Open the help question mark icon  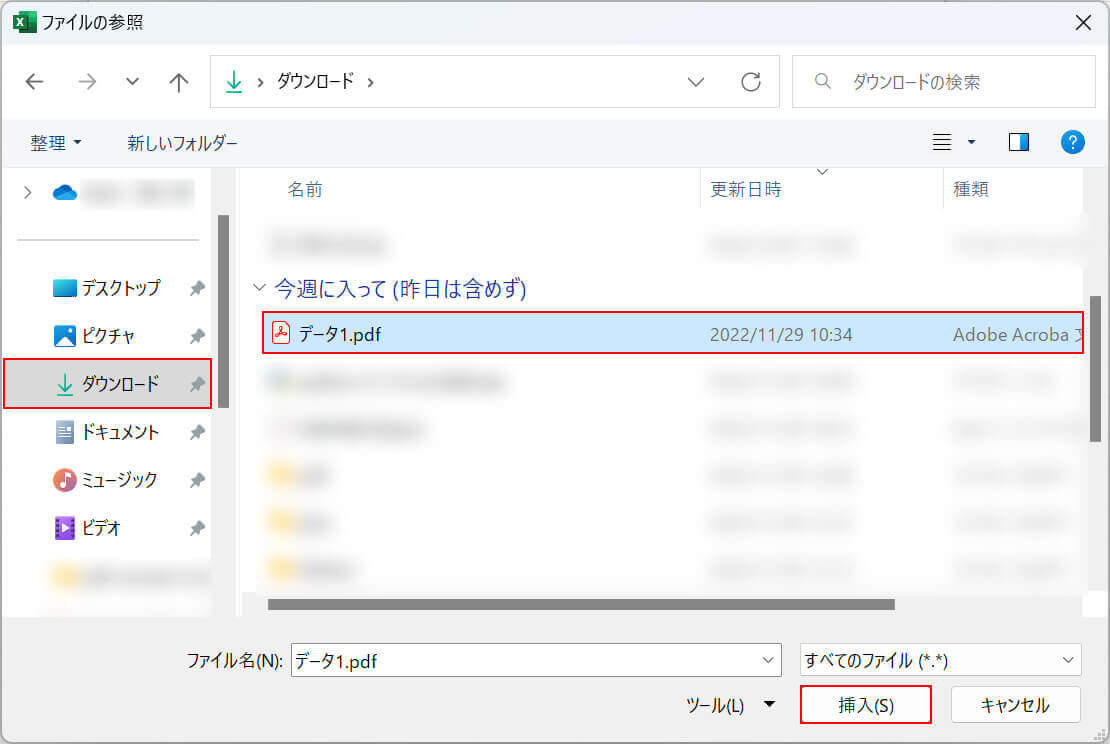pos(1072,142)
